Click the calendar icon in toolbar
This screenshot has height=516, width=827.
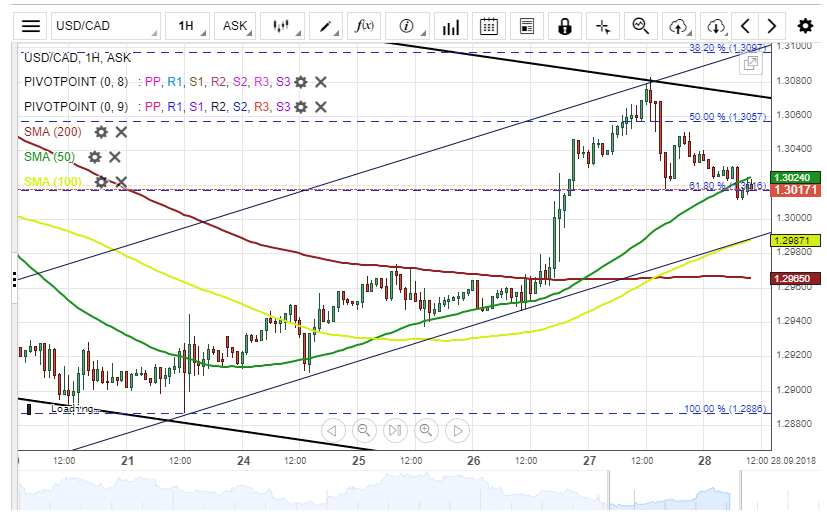(488, 26)
